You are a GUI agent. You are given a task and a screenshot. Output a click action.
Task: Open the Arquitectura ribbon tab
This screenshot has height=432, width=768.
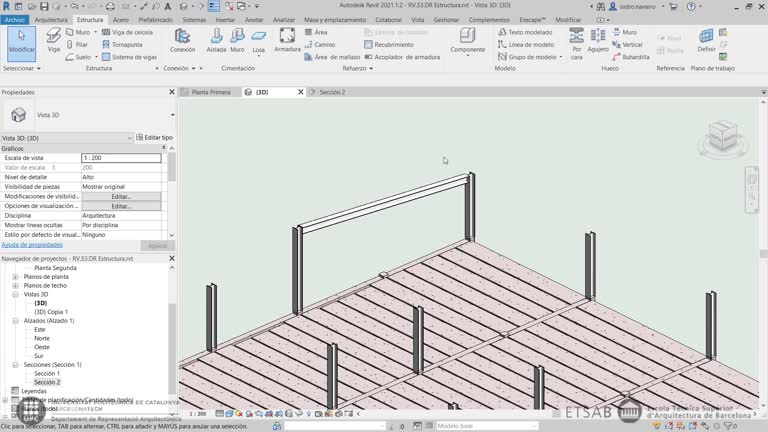click(51, 19)
